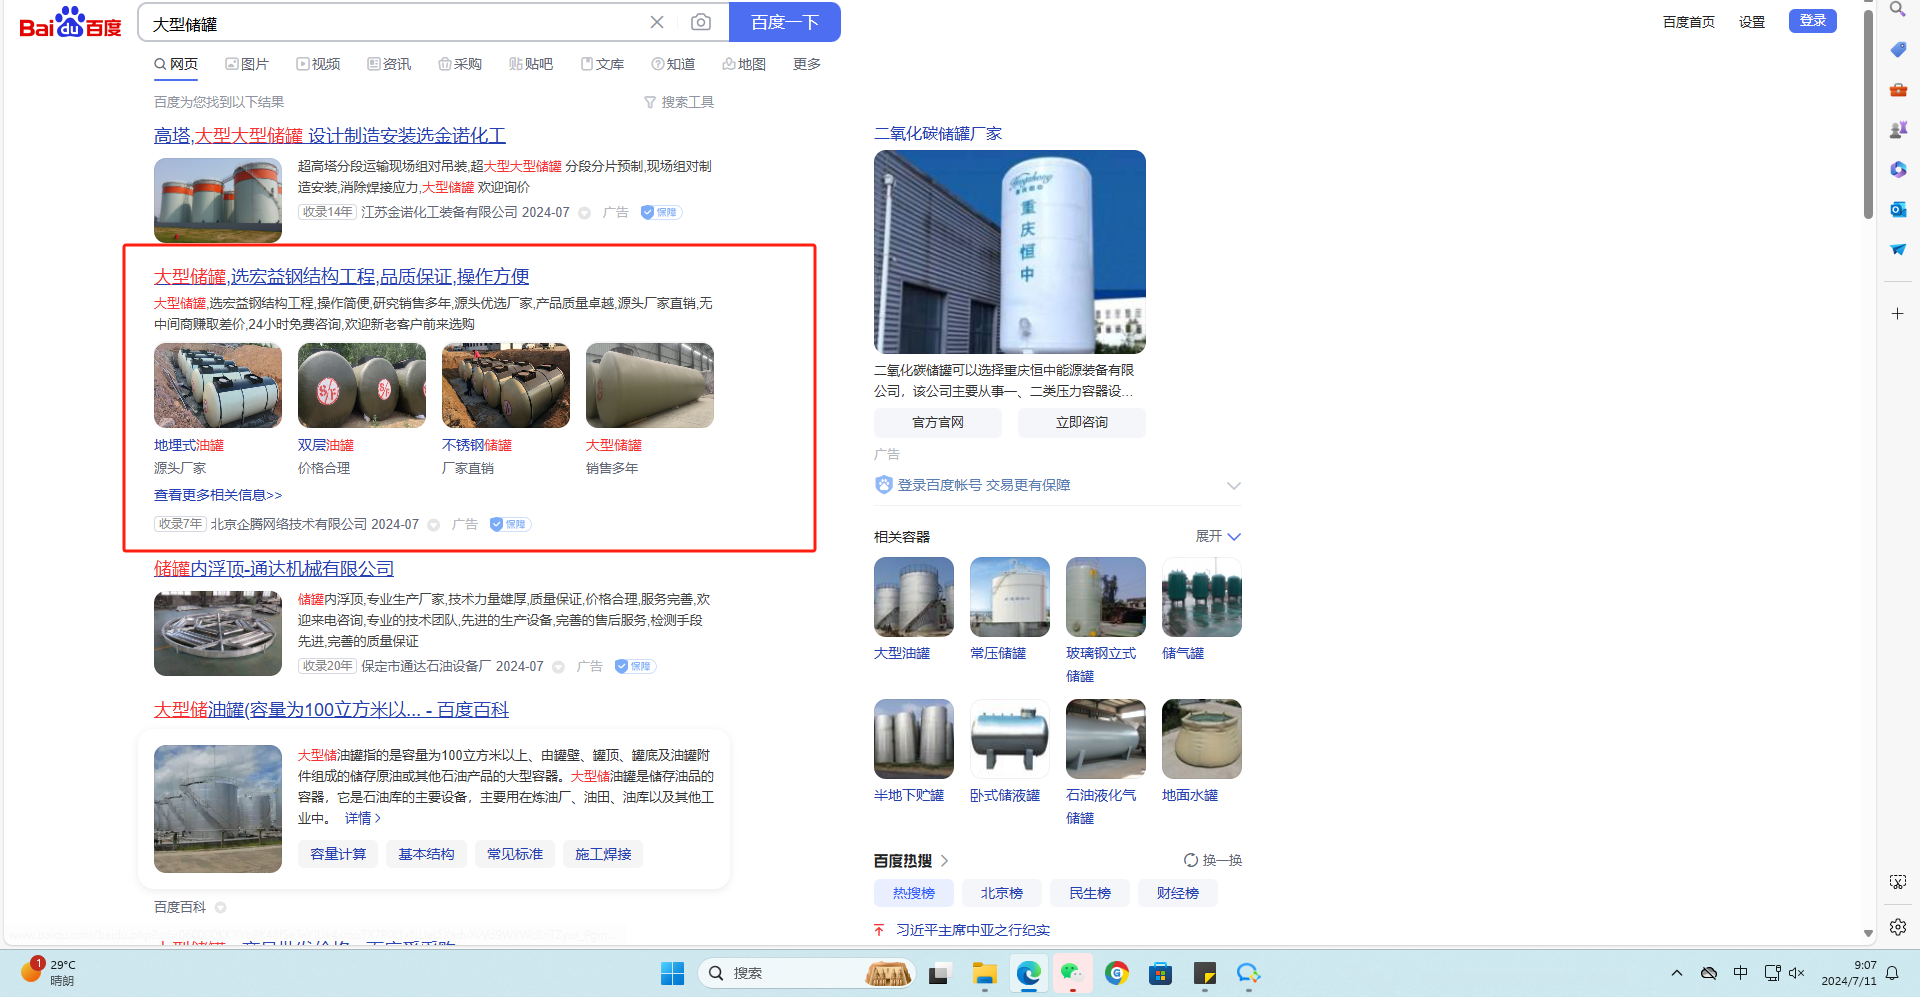Viewport: 1920px width, 997px height.
Task: Select the 北京榜 hot search tab
Action: coord(1002,893)
